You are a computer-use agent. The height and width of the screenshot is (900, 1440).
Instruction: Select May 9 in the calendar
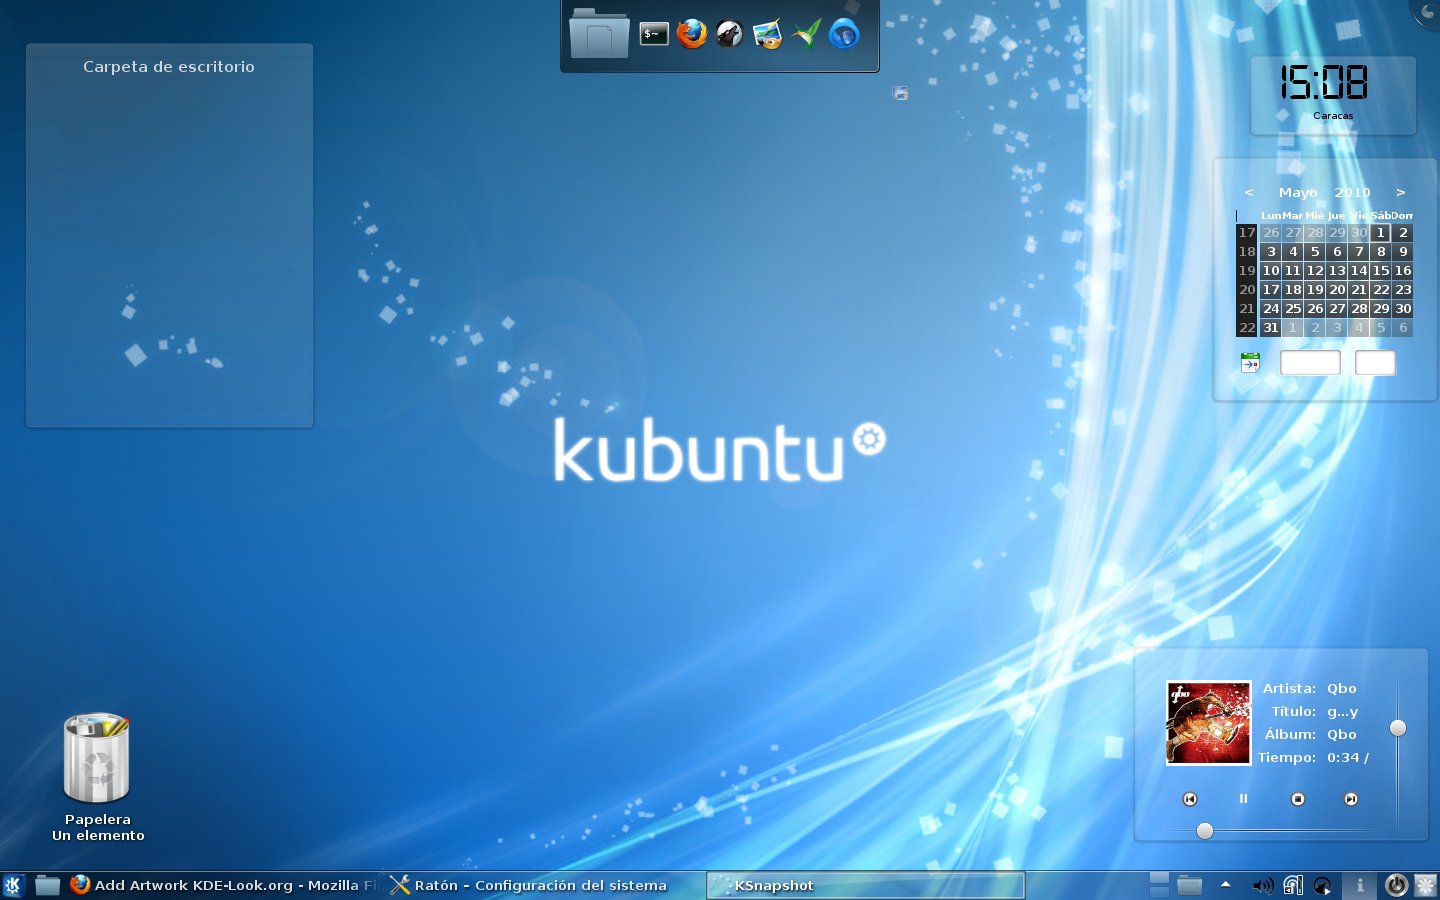point(1403,251)
